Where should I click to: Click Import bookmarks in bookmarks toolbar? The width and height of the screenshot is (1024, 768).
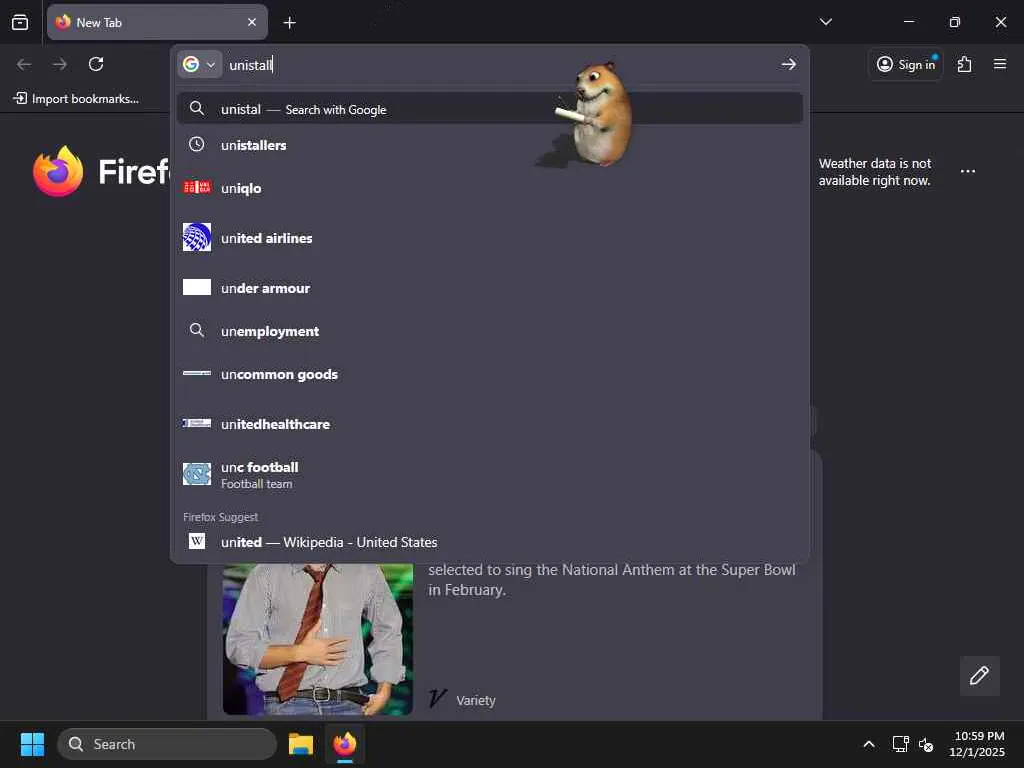tap(76, 99)
